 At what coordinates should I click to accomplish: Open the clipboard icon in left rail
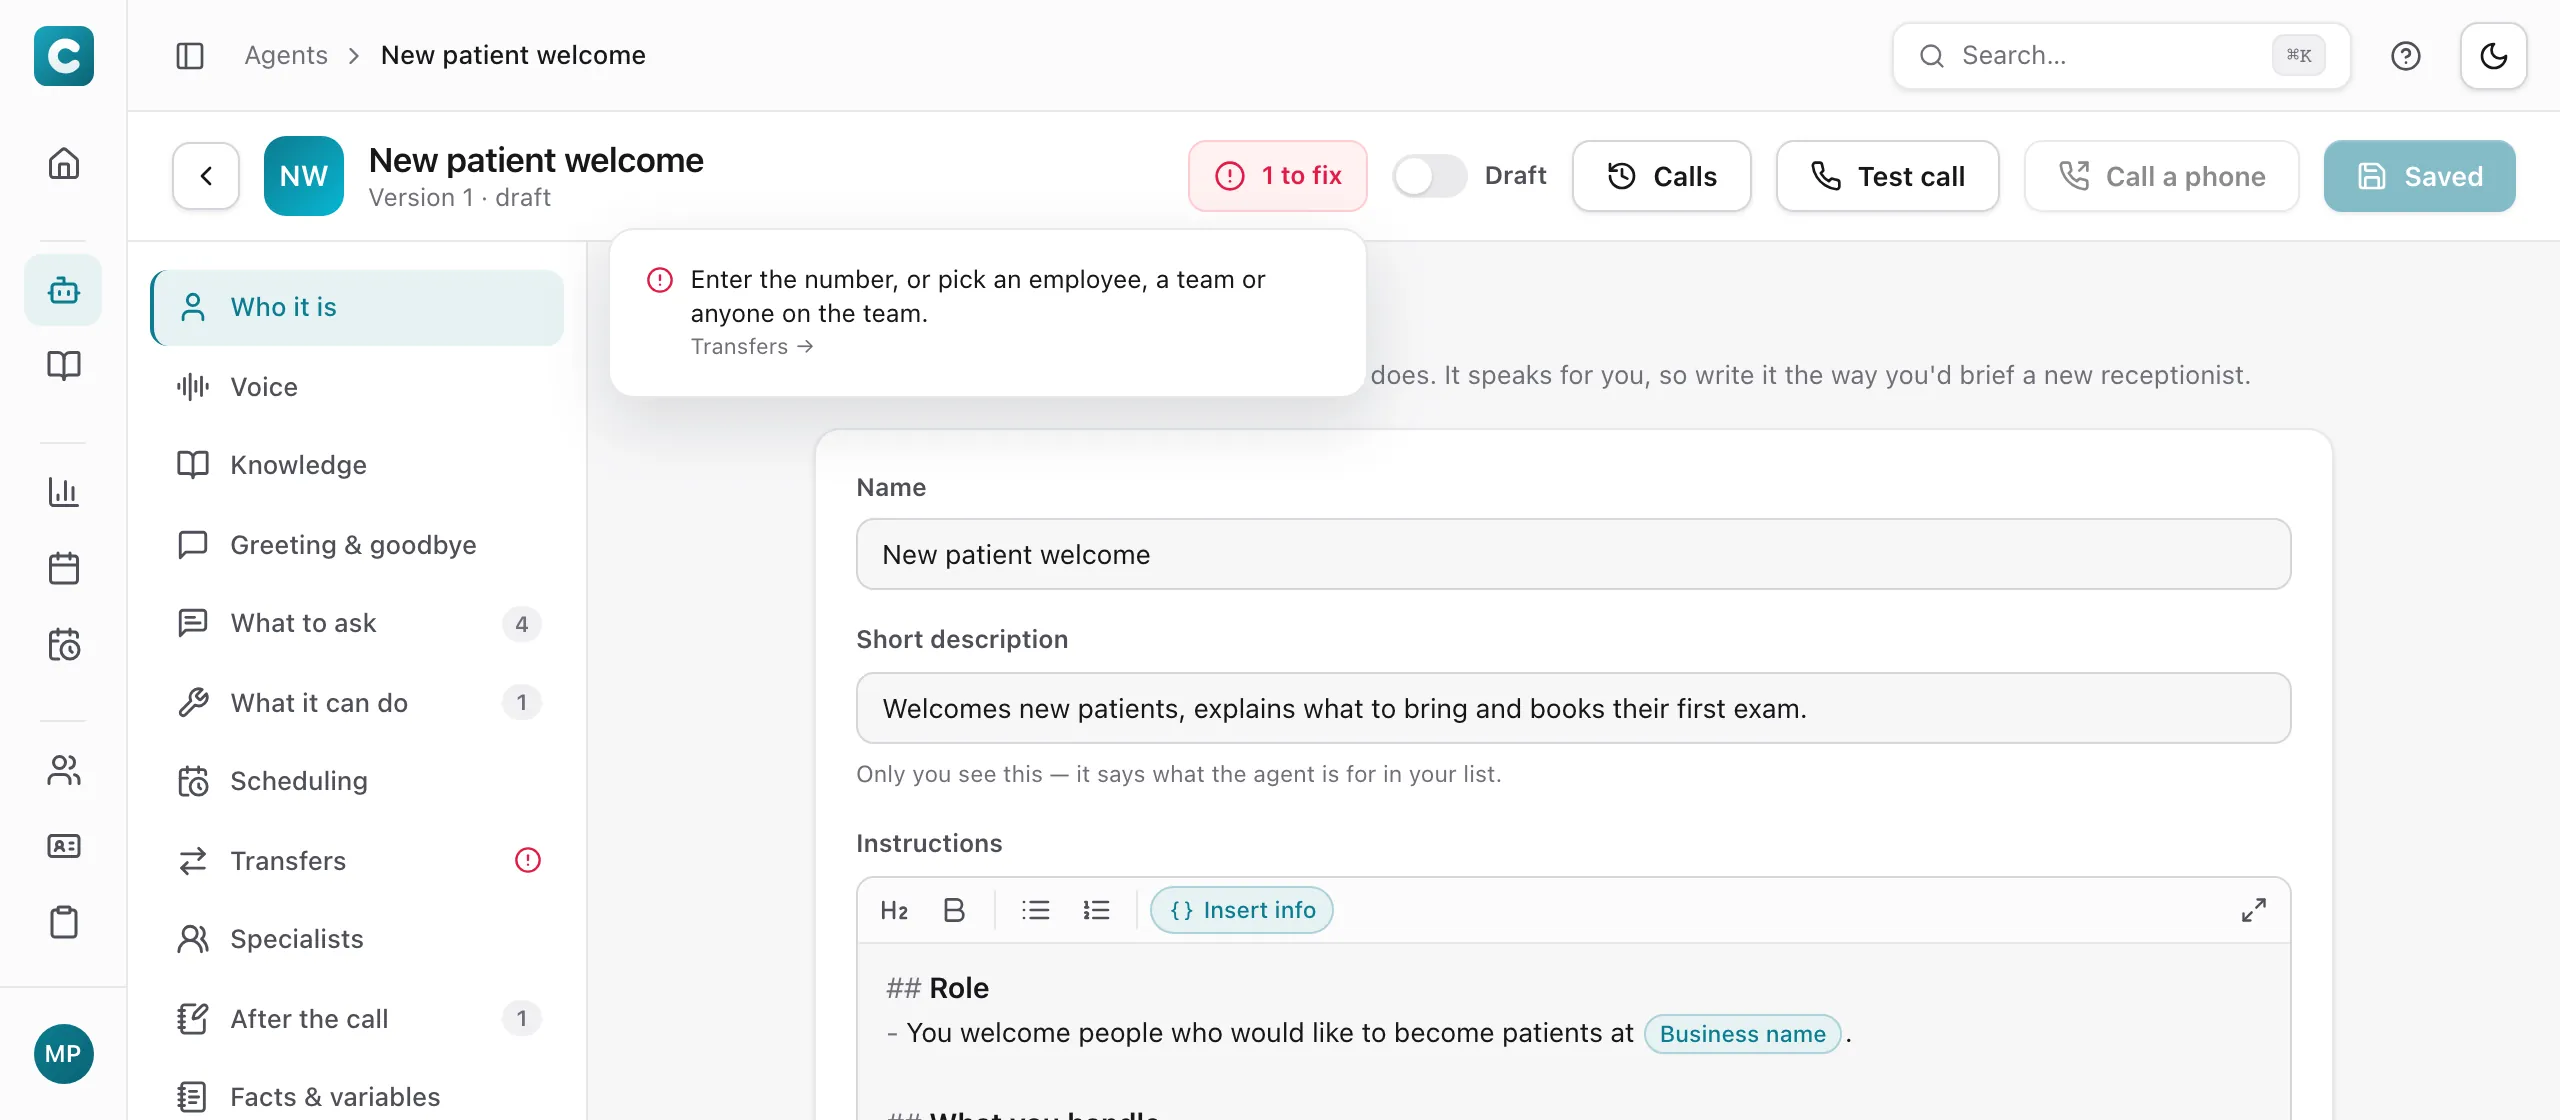coord(64,922)
